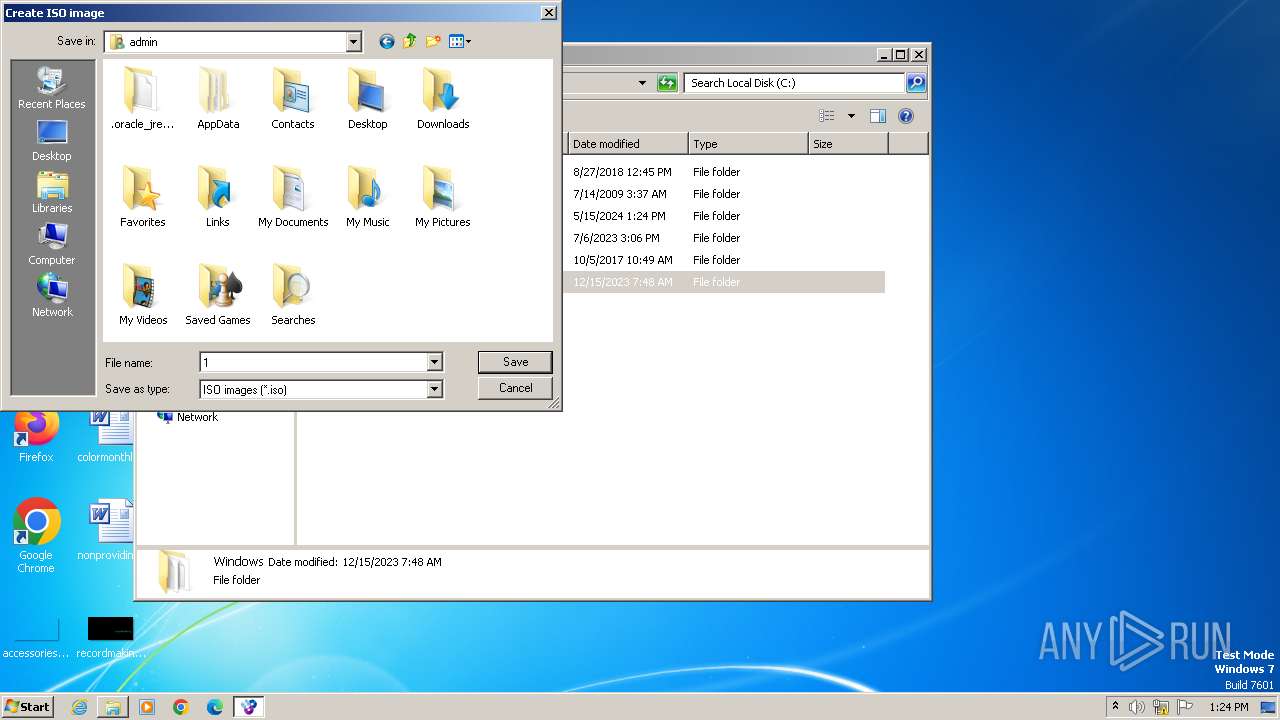Select row dated 5/15/2024 1:24 PM
The width and height of the screenshot is (1280, 720).
coord(725,216)
